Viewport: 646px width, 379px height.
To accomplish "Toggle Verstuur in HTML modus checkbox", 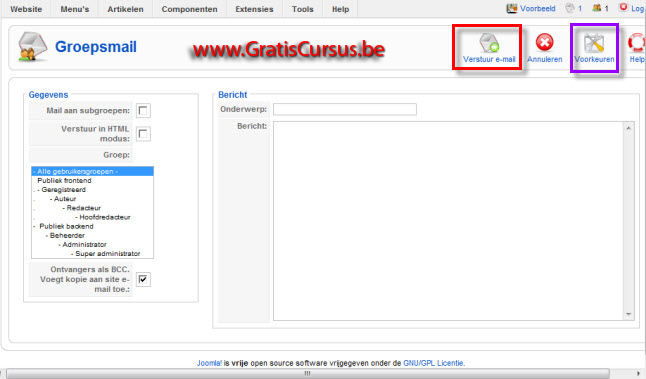I will [143, 134].
